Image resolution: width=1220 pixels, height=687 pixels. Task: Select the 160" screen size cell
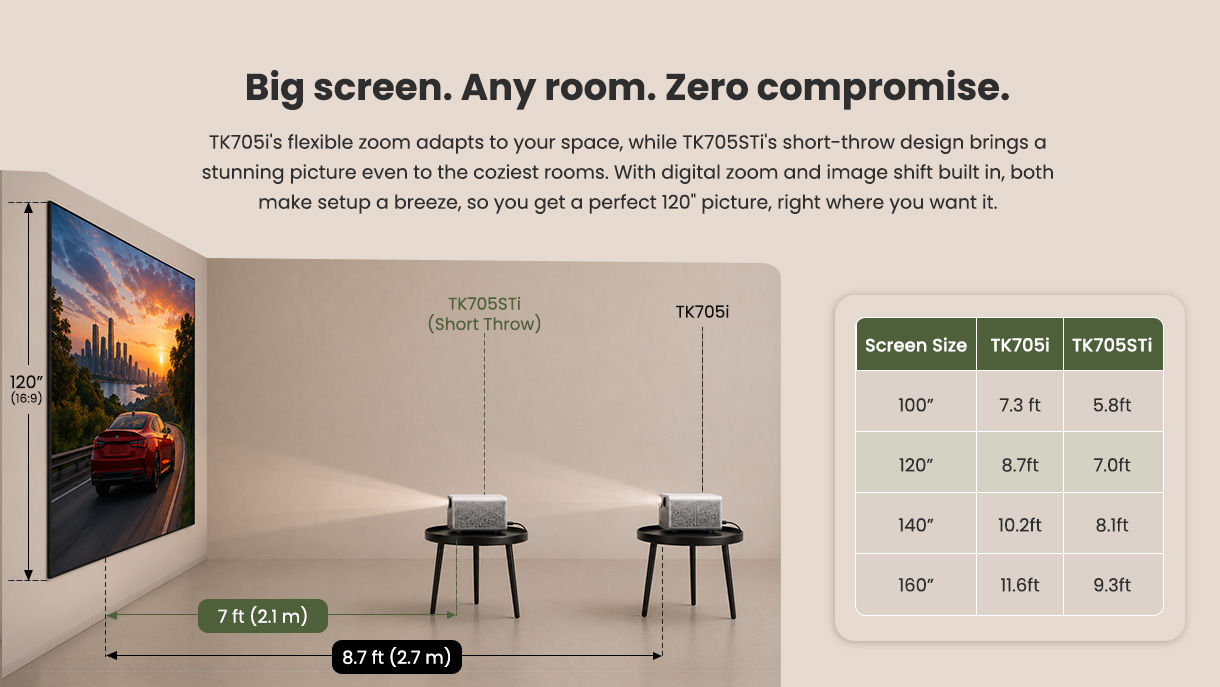tap(916, 585)
